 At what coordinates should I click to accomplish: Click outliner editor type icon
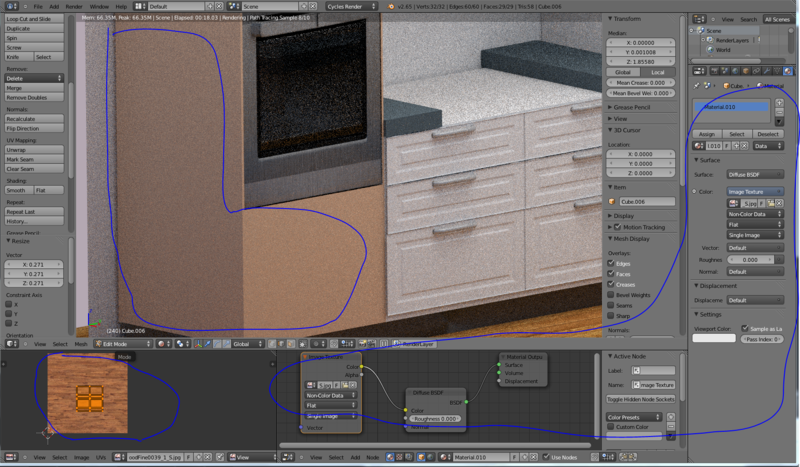pyautogui.click(x=699, y=19)
